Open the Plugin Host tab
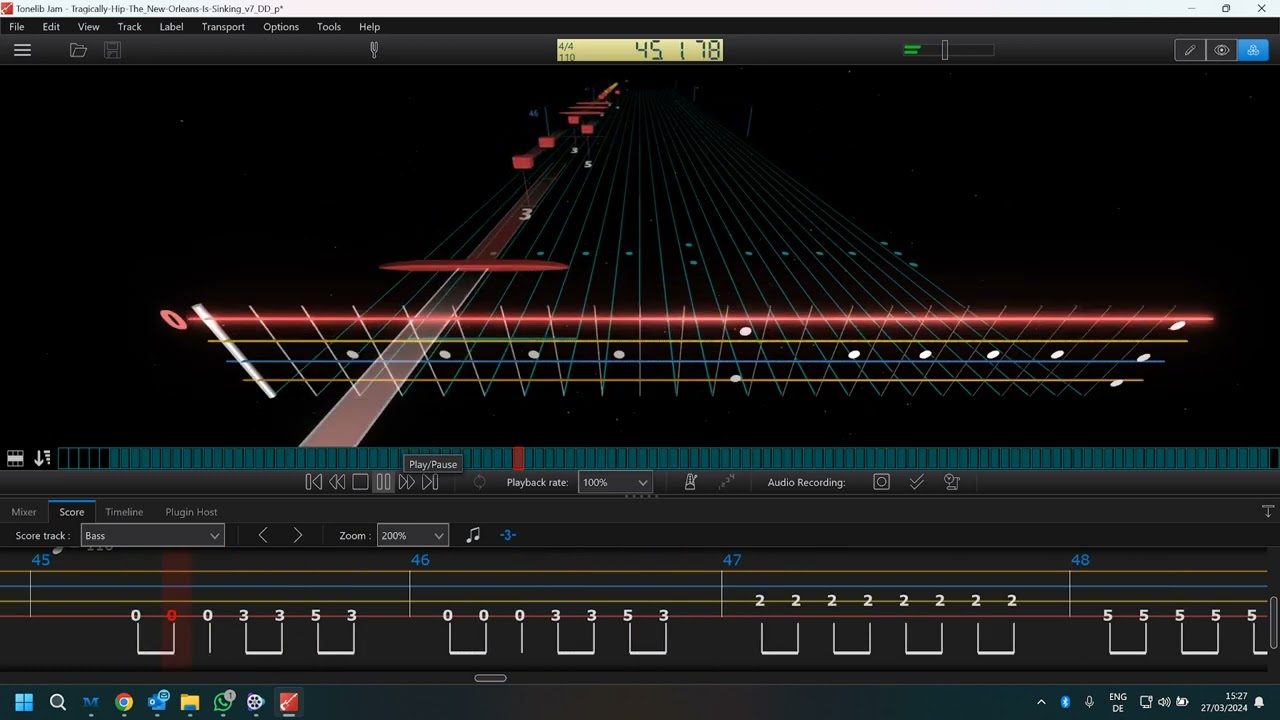 [x=191, y=512]
